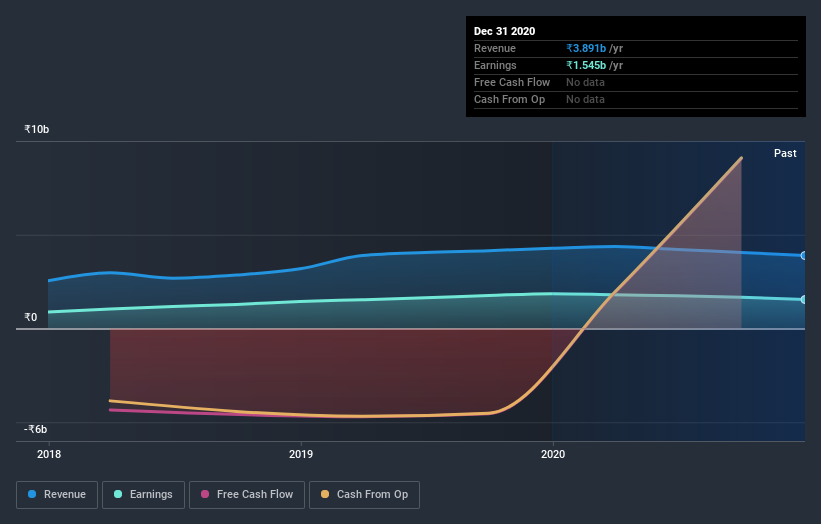Toggle the Revenue legend button
Image resolution: width=821 pixels, height=524 pixels.
click(x=57, y=495)
